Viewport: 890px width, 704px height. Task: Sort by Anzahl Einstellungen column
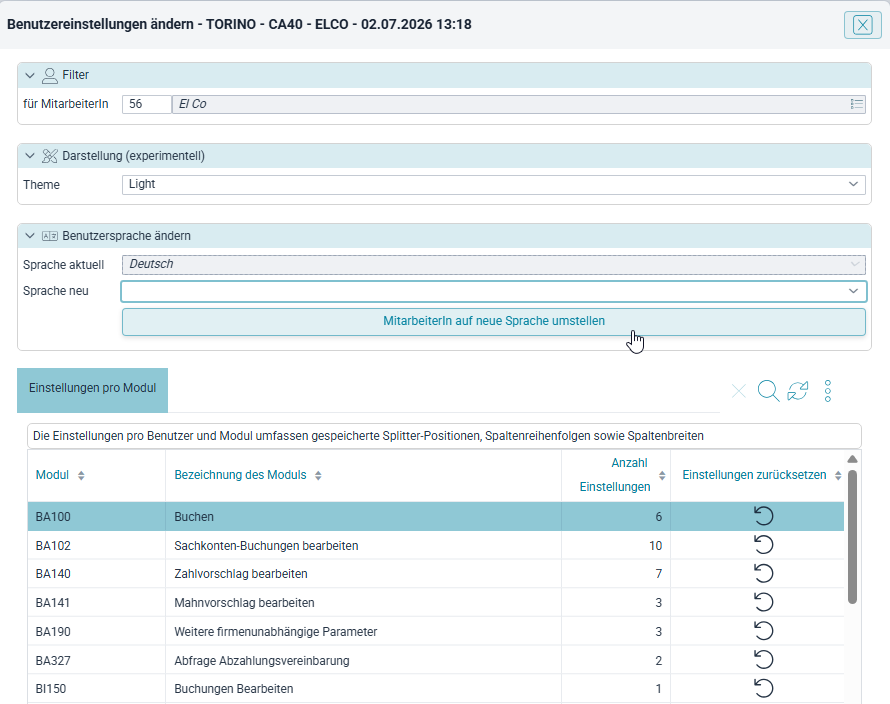[x=662, y=476]
